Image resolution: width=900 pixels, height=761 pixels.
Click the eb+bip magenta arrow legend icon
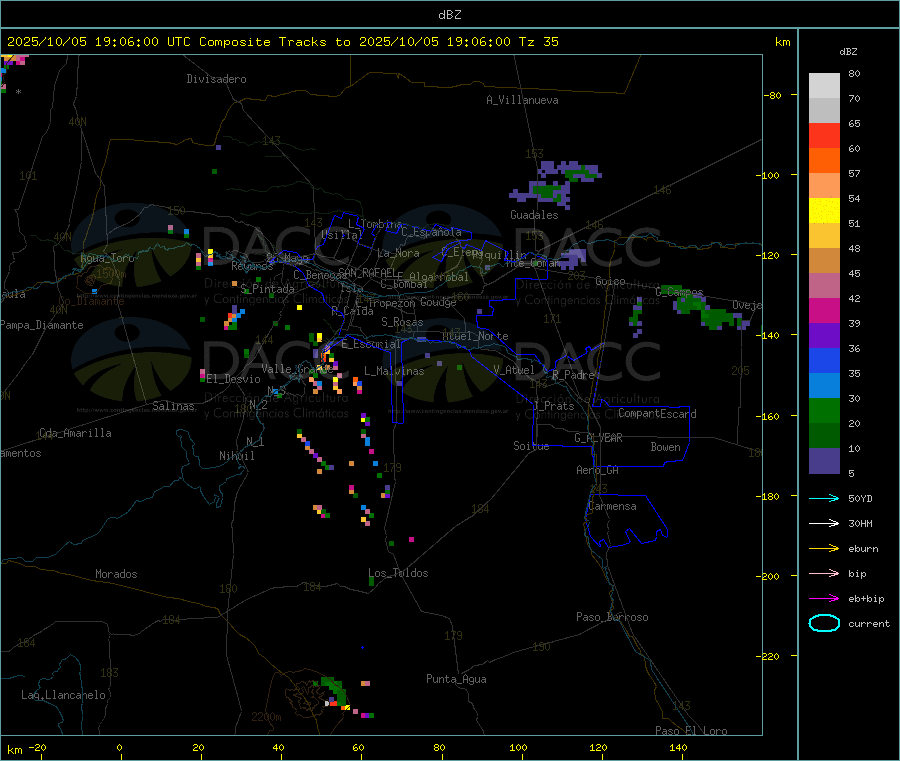[824, 598]
